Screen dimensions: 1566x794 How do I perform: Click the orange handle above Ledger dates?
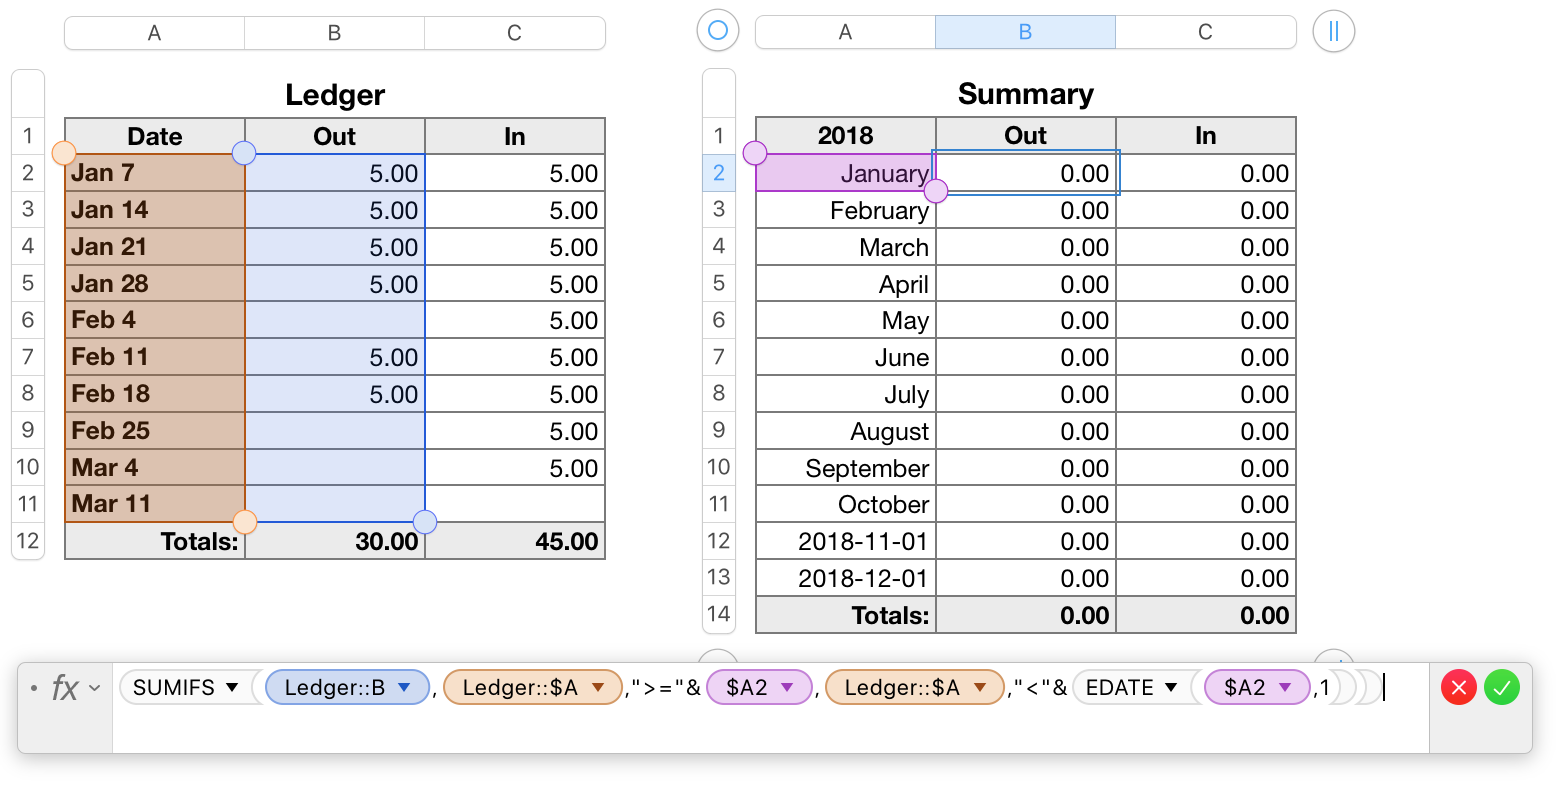coord(64,153)
